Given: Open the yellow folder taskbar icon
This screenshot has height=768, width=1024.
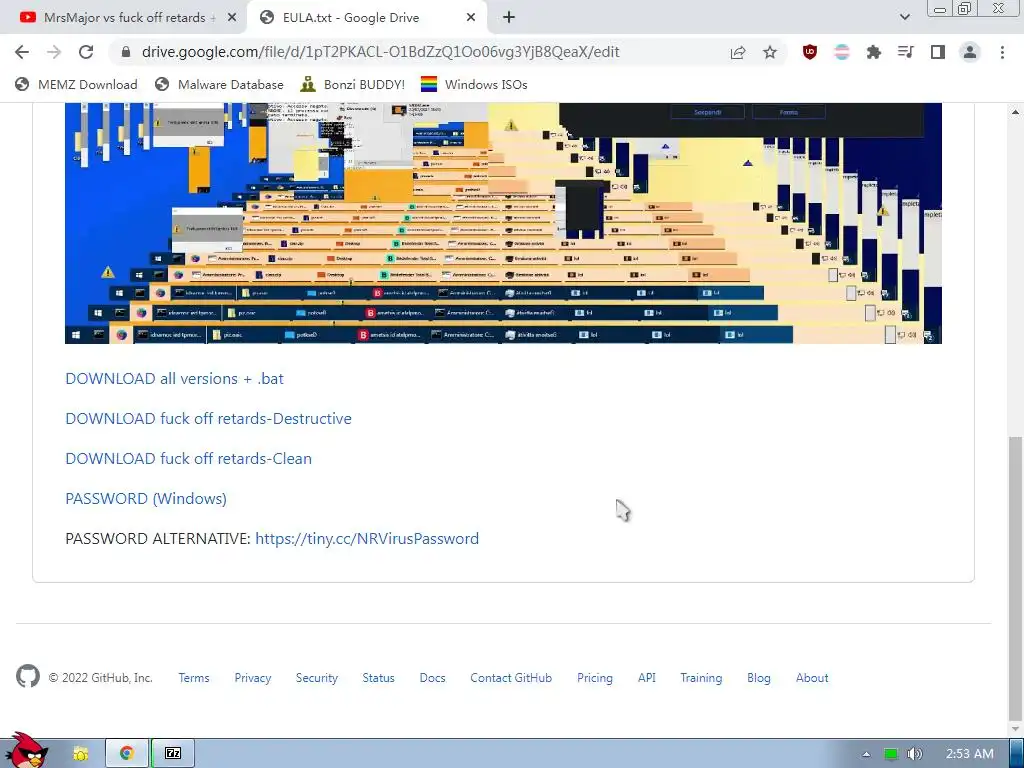Looking at the screenshot, I should click(x=80, y=754).
